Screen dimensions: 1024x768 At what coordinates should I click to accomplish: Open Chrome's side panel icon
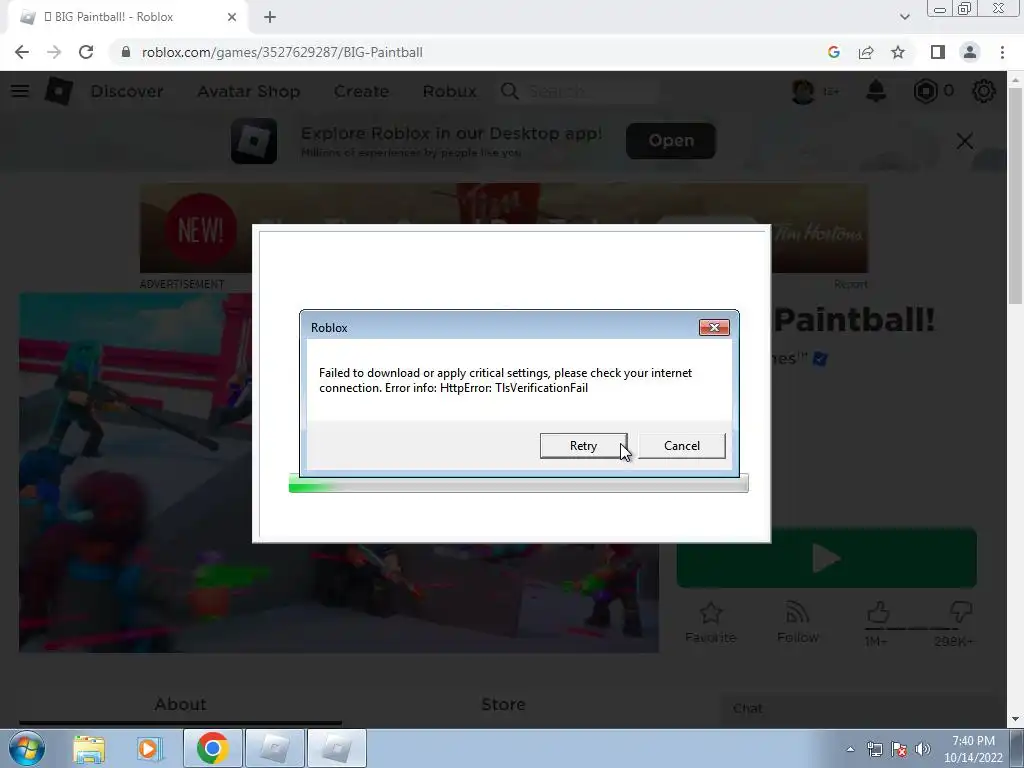tap(938, 52)
